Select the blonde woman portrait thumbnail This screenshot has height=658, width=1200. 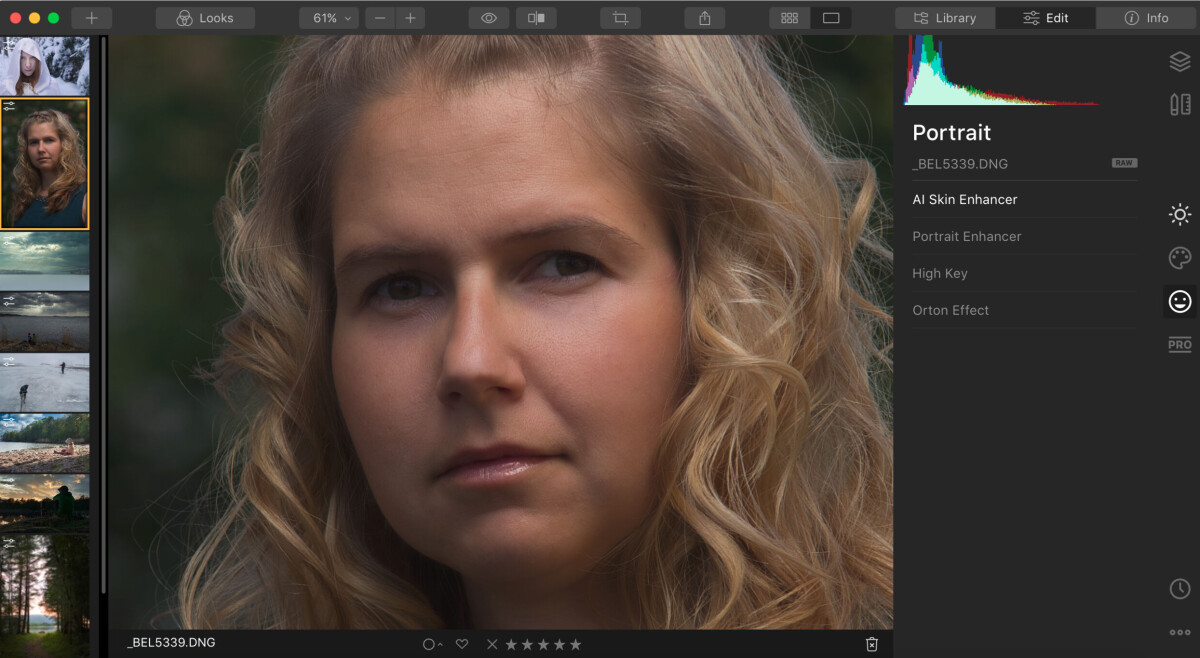(45, 163)
